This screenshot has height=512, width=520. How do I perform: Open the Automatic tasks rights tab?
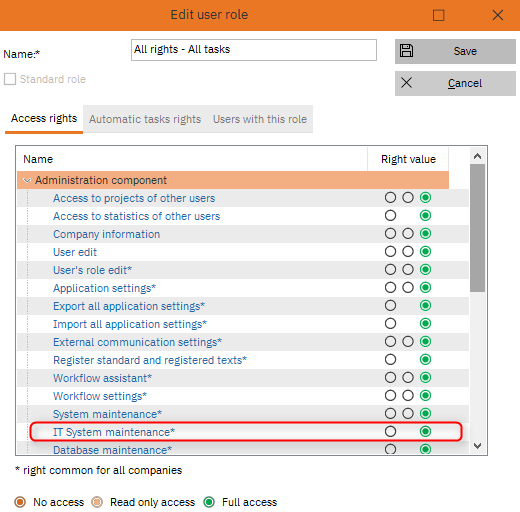[145, 119]
